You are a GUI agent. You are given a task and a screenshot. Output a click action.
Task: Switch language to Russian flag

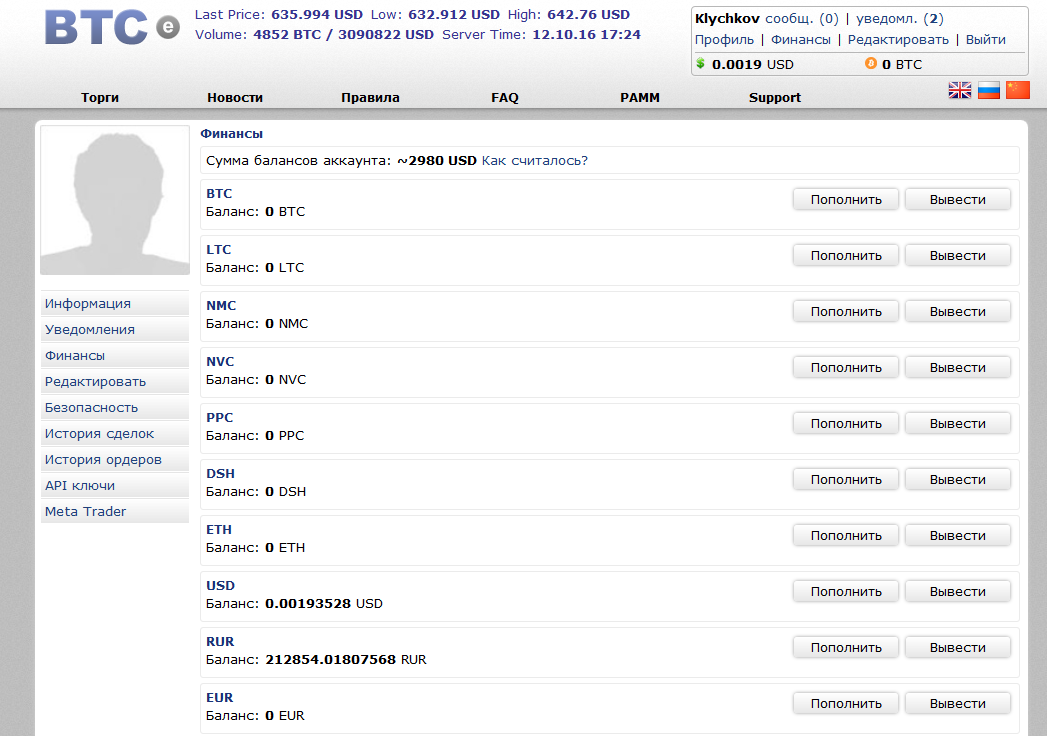pyautogui.click(x=989, y=91)
